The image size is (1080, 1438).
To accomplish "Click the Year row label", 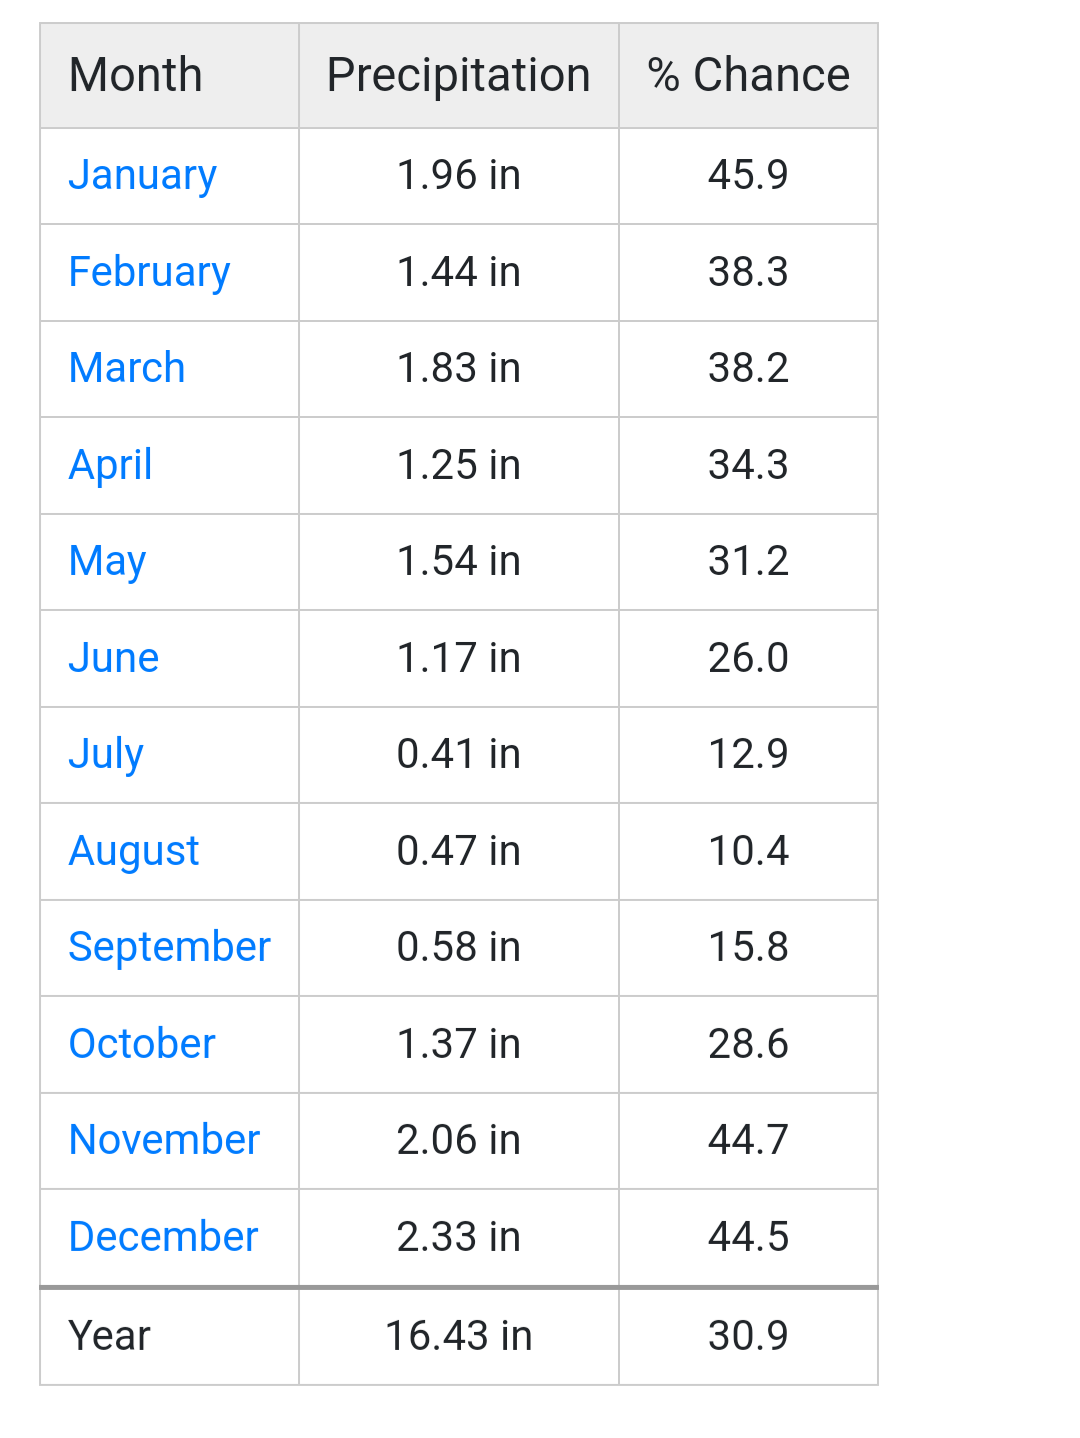I will point(109,1336).
